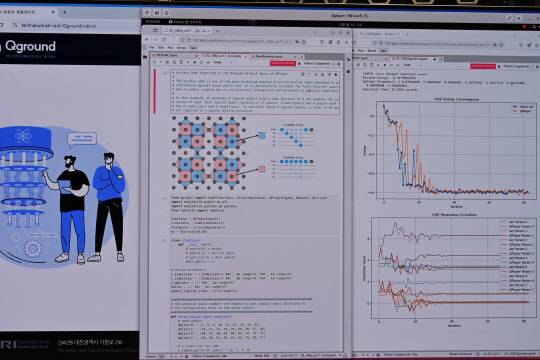Run selected cell in right notebook
The width and height of the screenshot is (540, 360).
(378, 65)
